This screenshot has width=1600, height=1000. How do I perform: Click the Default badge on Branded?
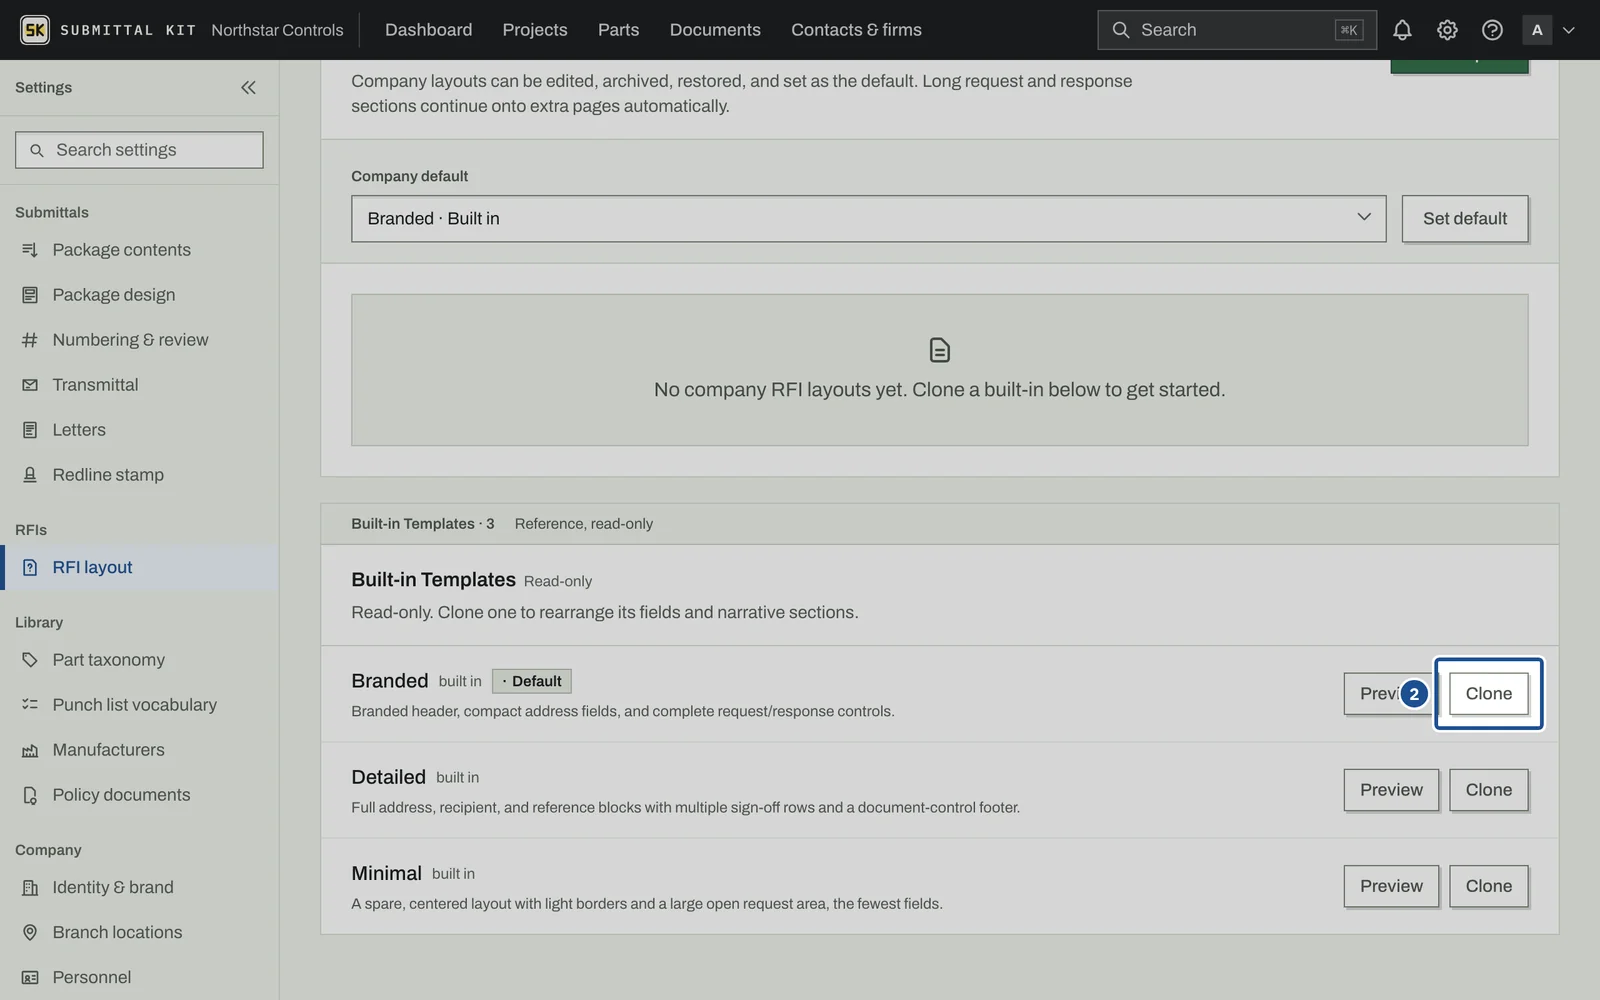(x=532, y=681)
